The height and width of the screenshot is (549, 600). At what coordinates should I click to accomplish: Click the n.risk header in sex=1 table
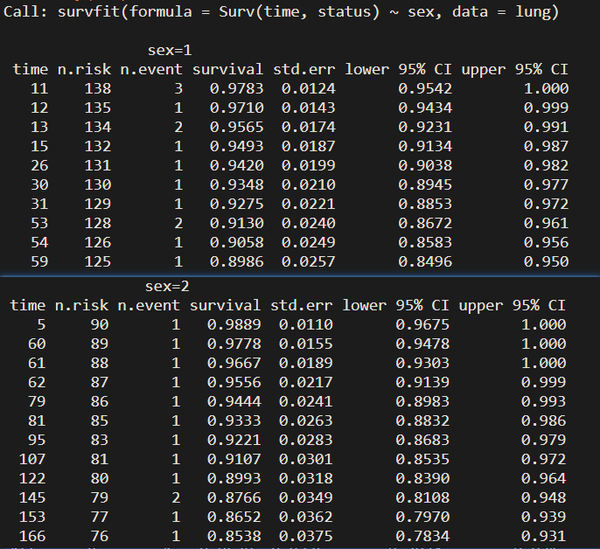pos(84,69)
